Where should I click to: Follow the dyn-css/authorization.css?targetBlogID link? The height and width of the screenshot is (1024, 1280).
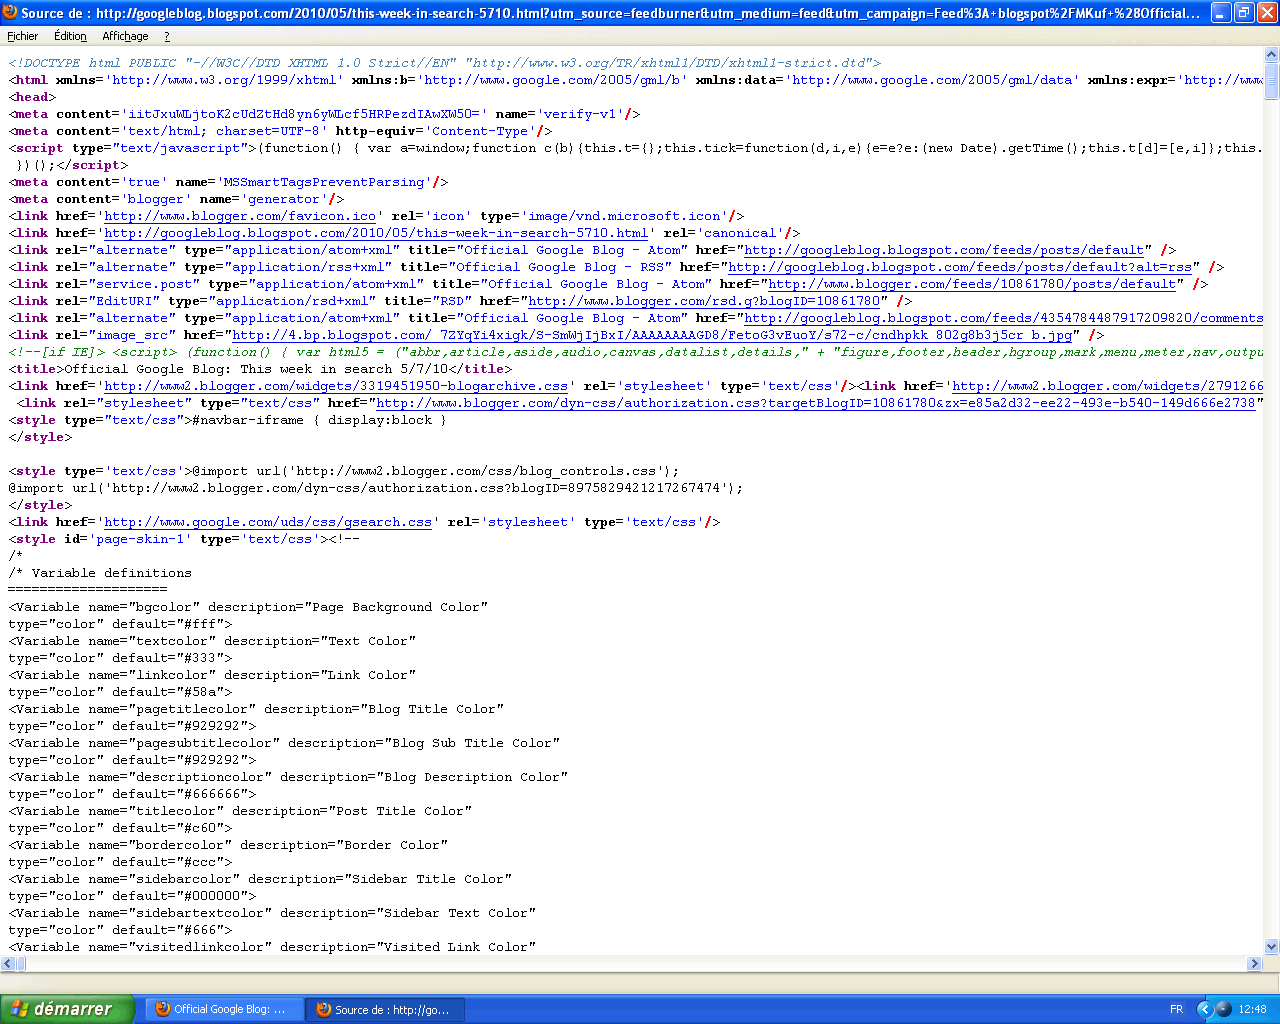click(x=815, y=403)
